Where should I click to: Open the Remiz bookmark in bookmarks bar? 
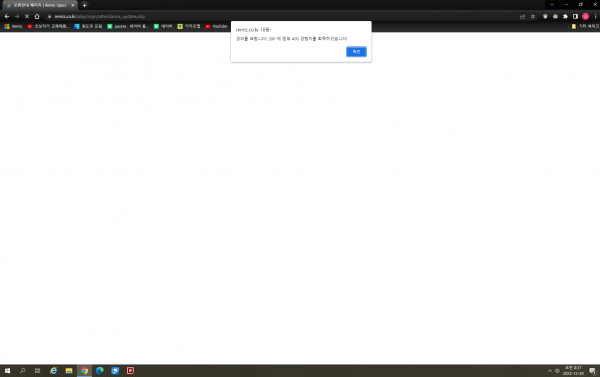[13, 26]
